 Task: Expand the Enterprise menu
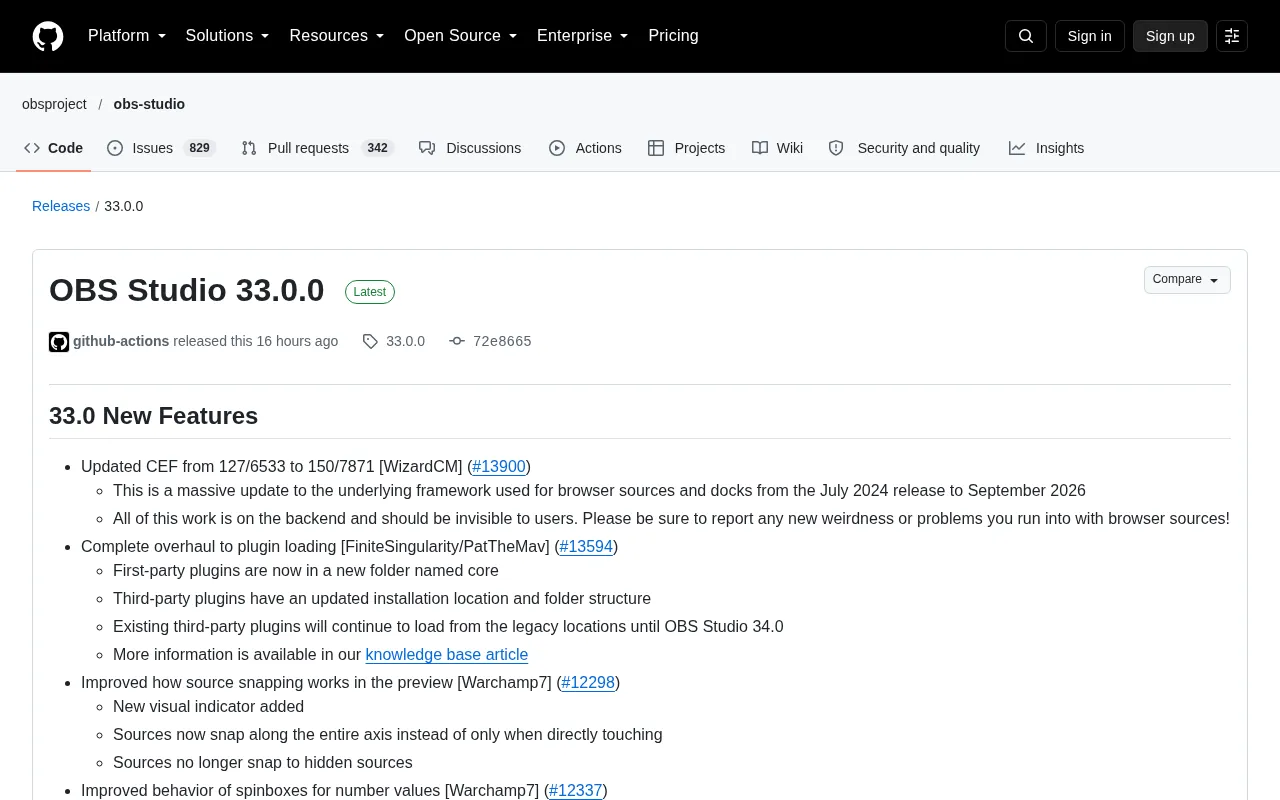[583, 36]
